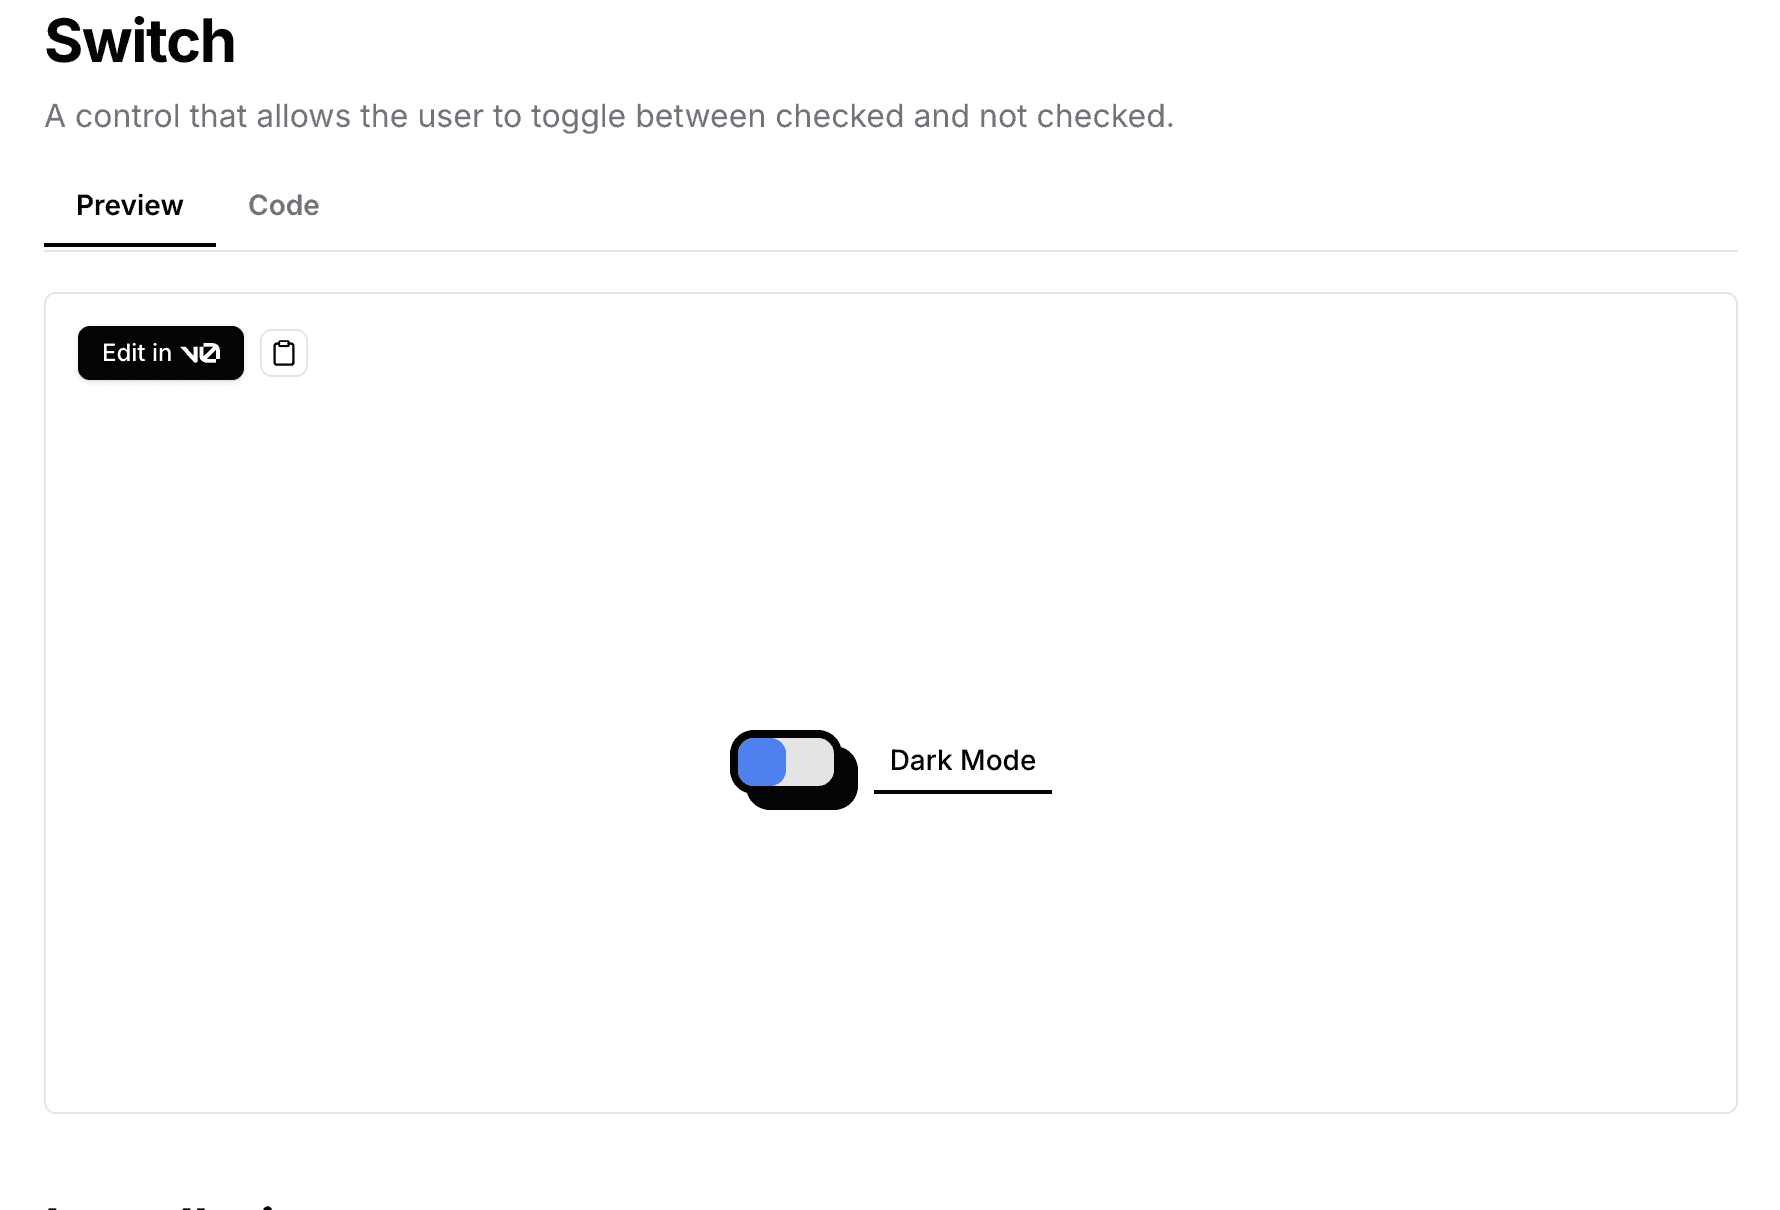This screenshot has height=1210, width=1780.
Task: Click the partially visible heading at page bottom
Action: coord(160,1205)
